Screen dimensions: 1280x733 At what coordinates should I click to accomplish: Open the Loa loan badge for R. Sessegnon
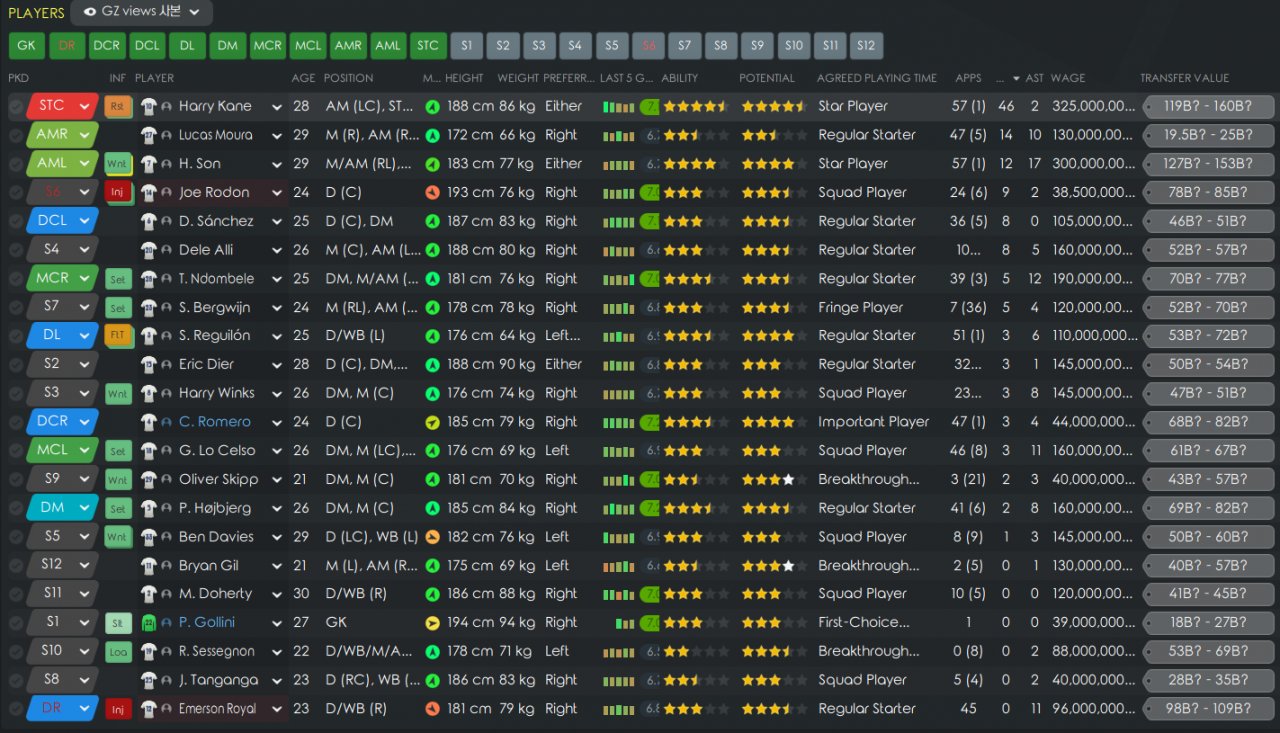click(x=118, y=652)
